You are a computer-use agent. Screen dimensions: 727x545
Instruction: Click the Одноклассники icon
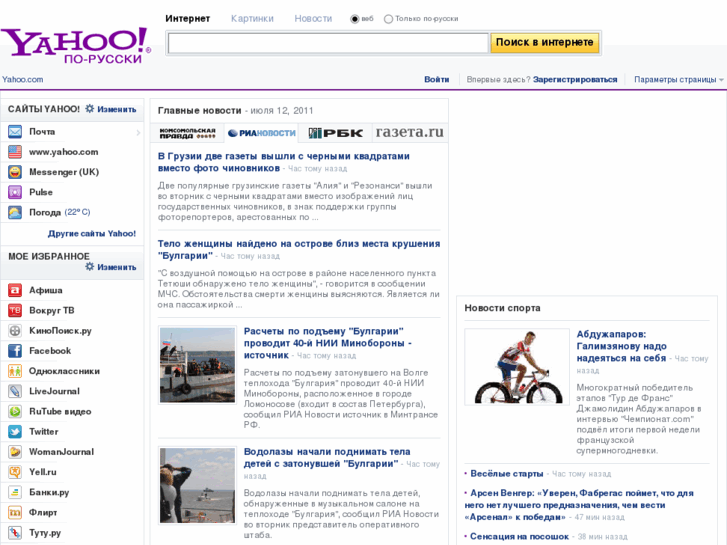click(x=15, y=371)
